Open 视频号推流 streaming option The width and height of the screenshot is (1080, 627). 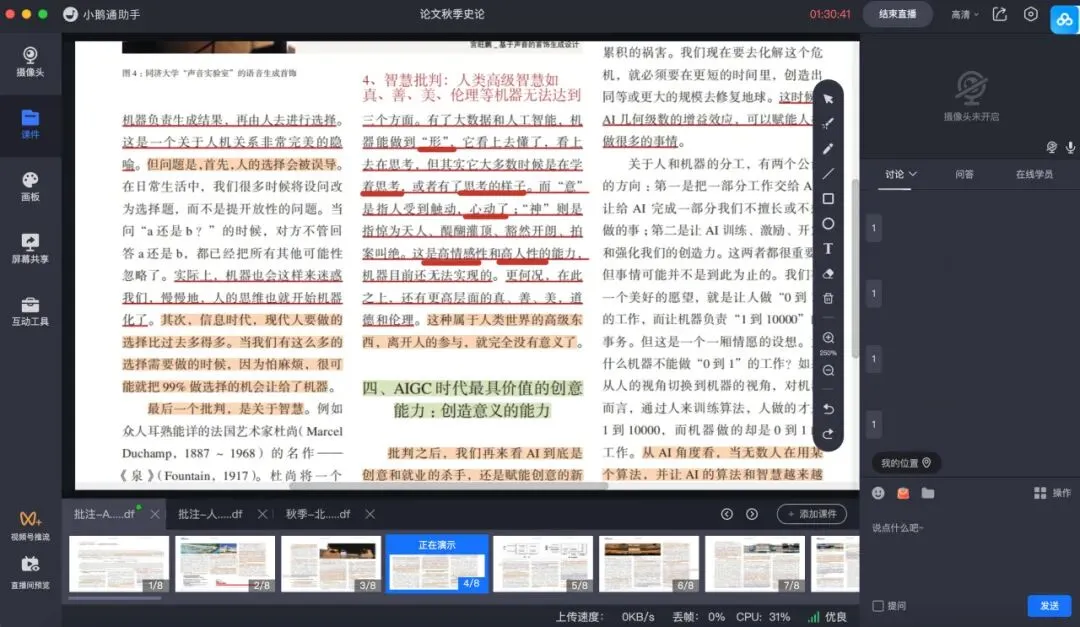pyautogui.click(x=30, y=526)
